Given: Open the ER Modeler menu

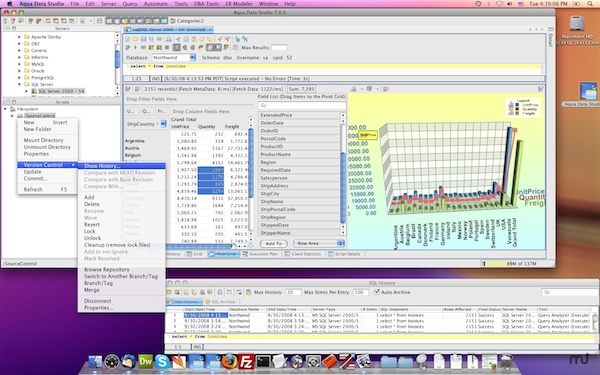Looking at the screenshot, I should point(239,3).
